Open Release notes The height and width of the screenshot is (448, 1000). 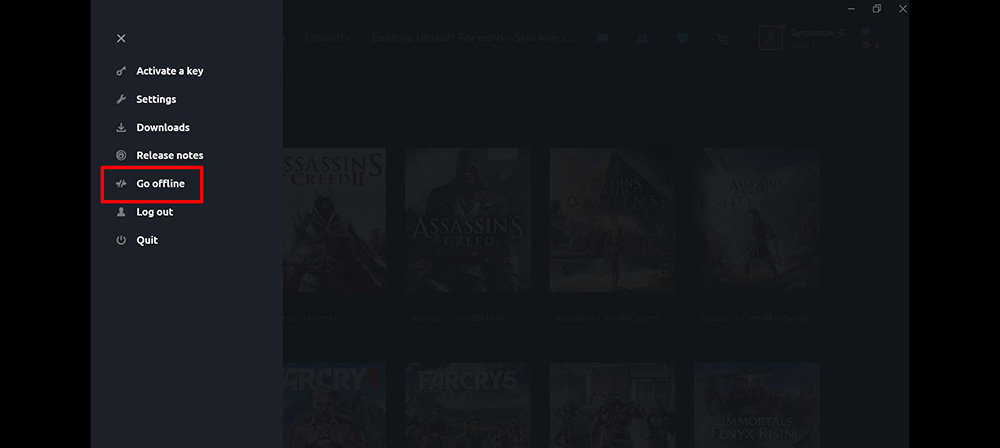pyautogui.click(x=159, y=155)
